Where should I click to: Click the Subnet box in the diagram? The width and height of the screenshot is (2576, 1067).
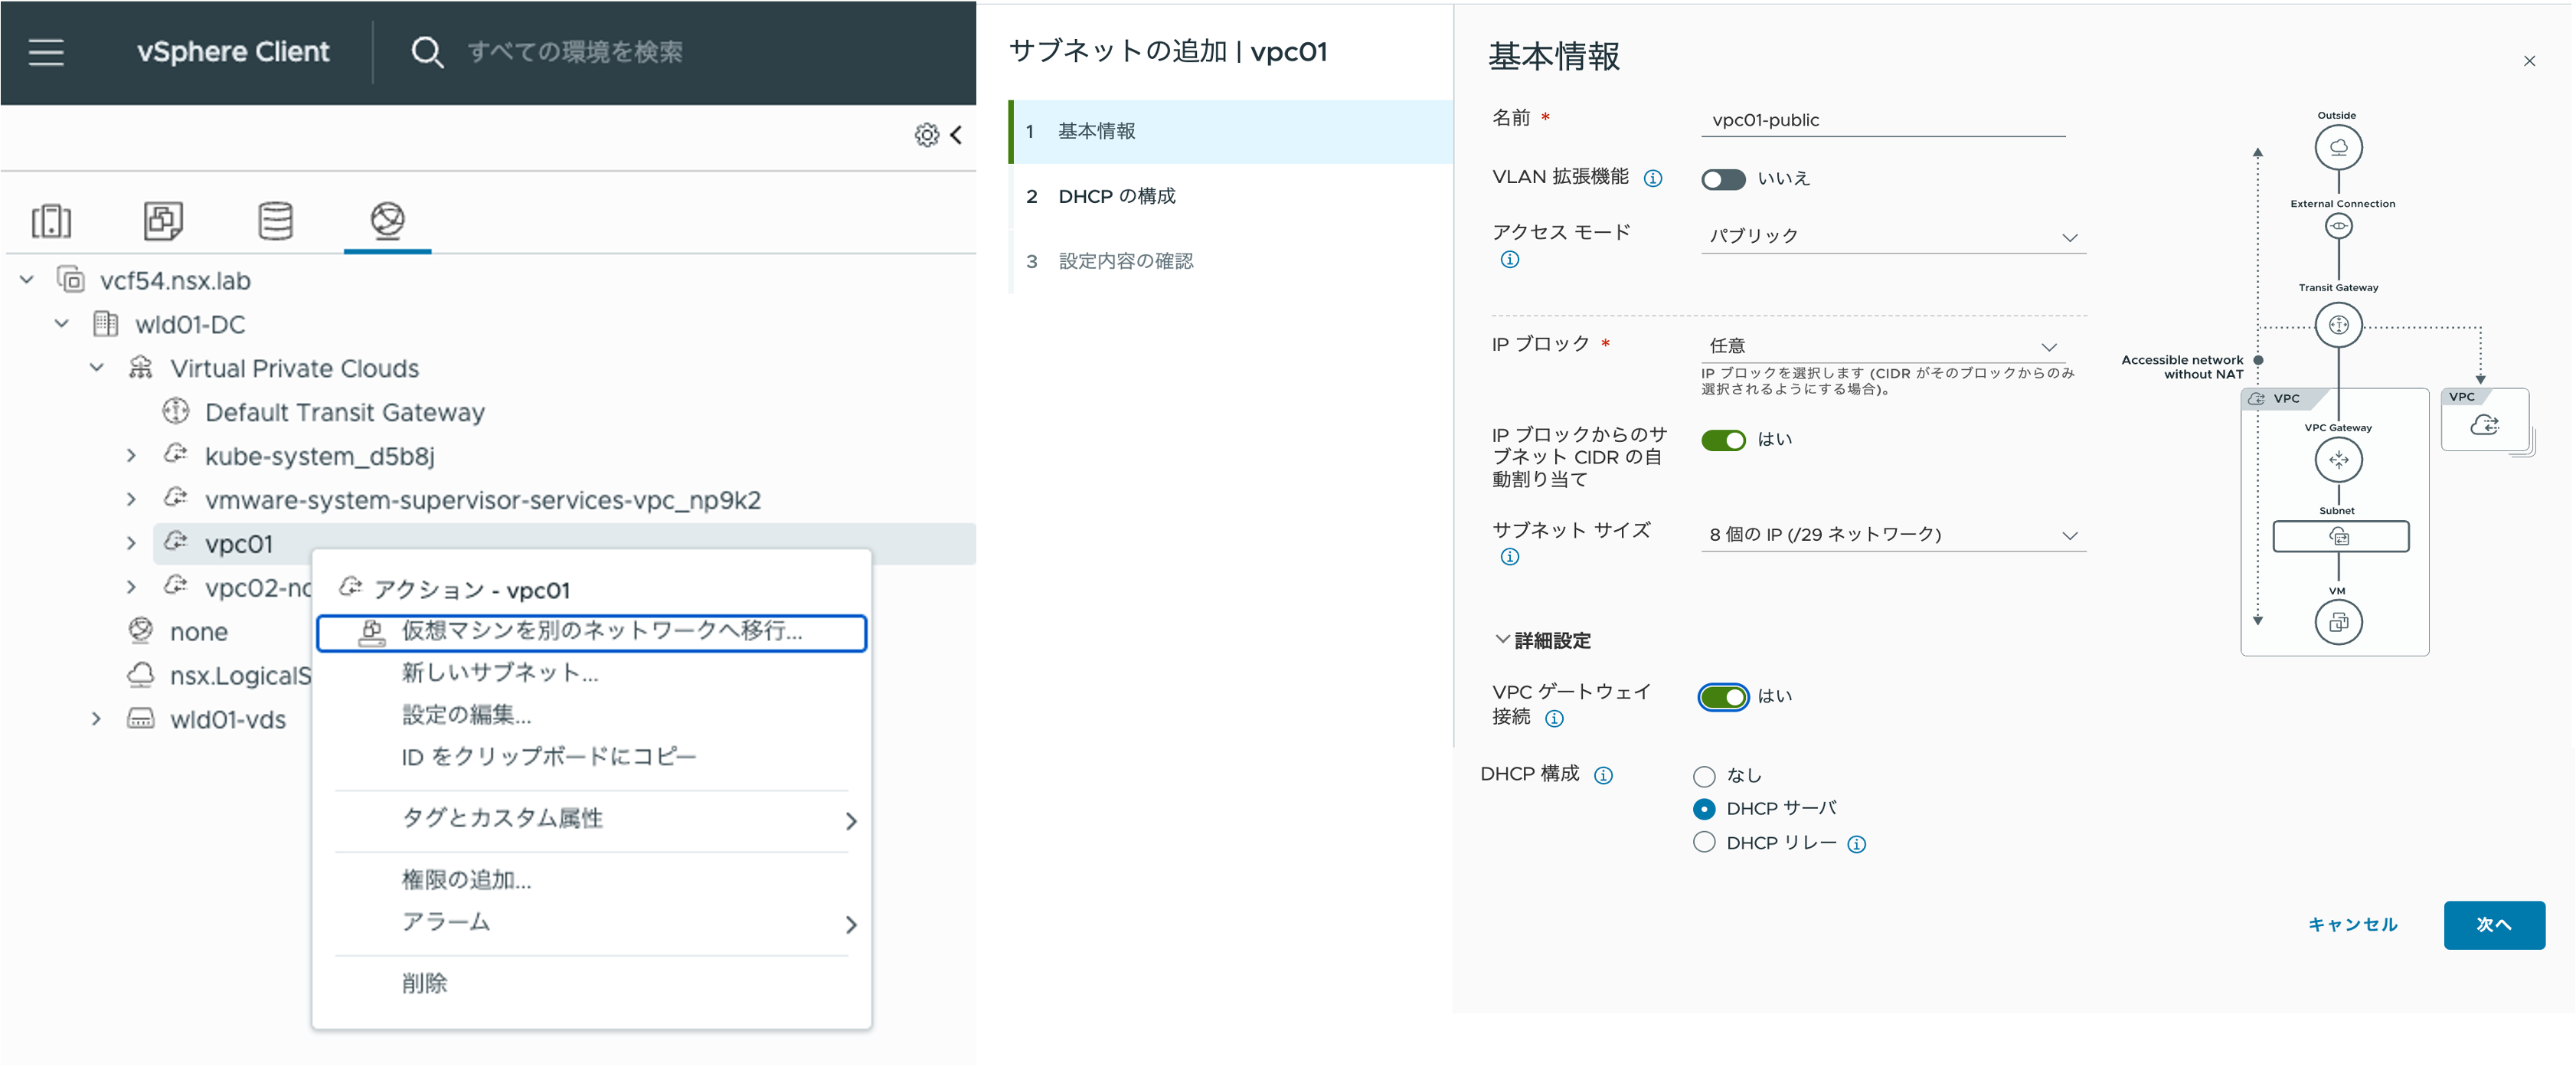coord(2340,537)
